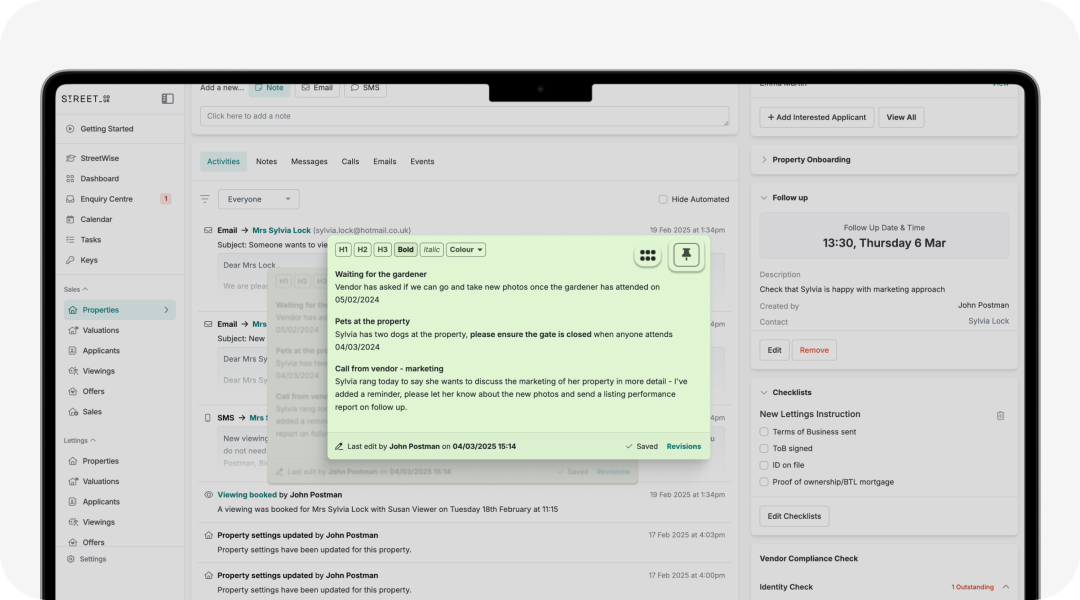
Task: Switch to the Messages tab
Action: (x=309, y=162)
